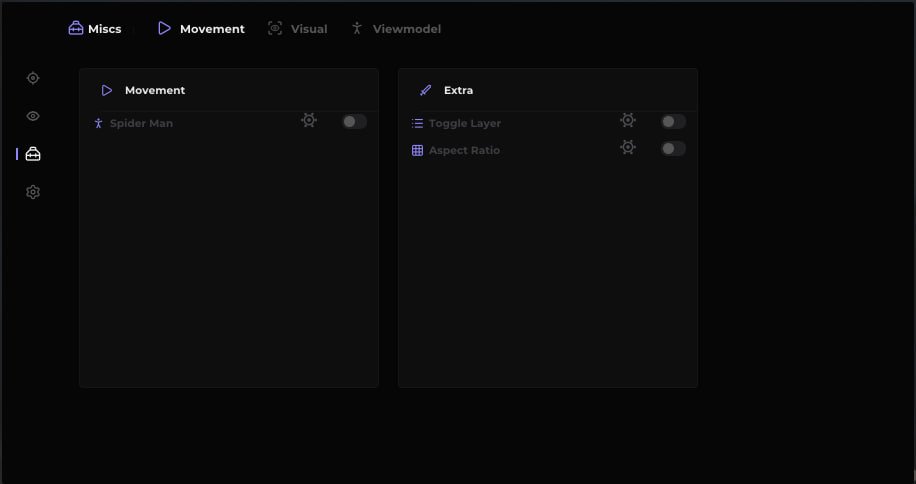Switch to the Visual tab

298,29
